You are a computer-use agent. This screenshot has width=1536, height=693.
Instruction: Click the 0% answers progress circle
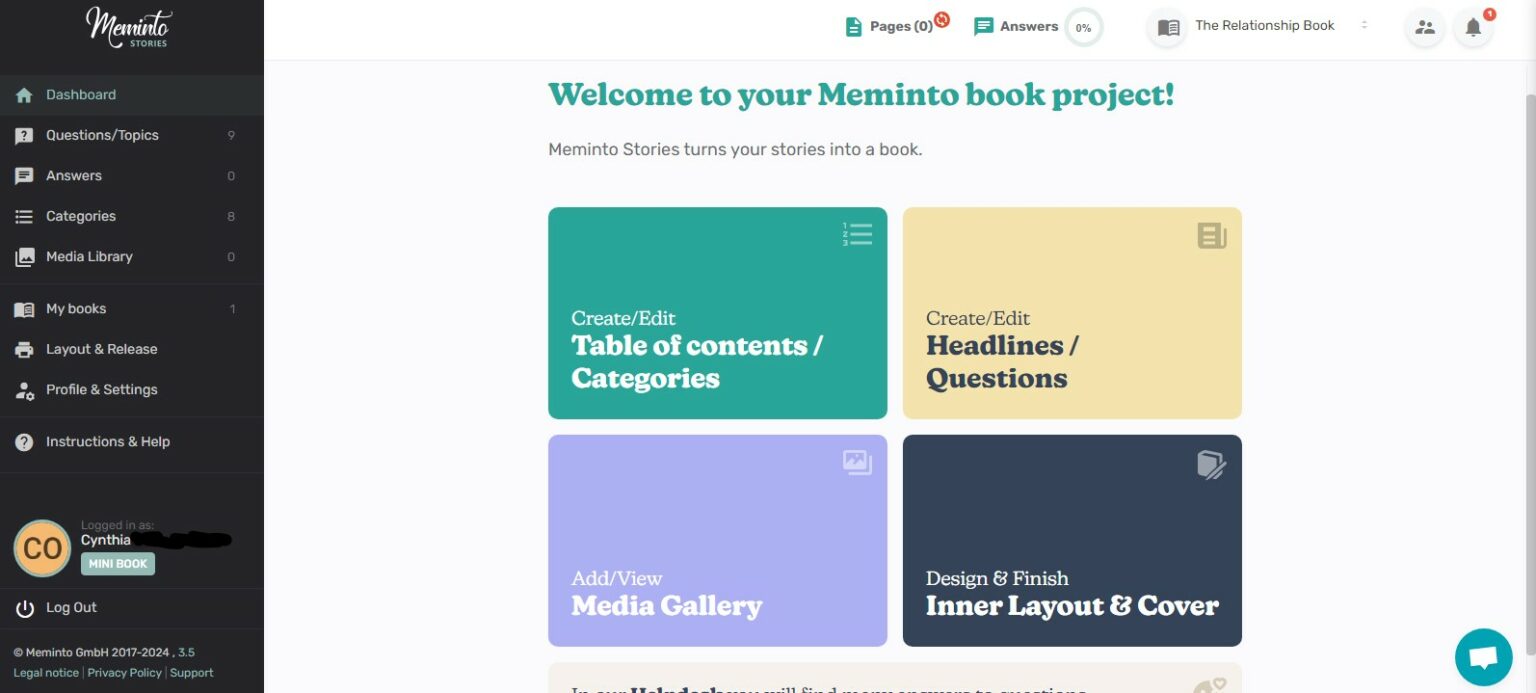point(1083,27)
